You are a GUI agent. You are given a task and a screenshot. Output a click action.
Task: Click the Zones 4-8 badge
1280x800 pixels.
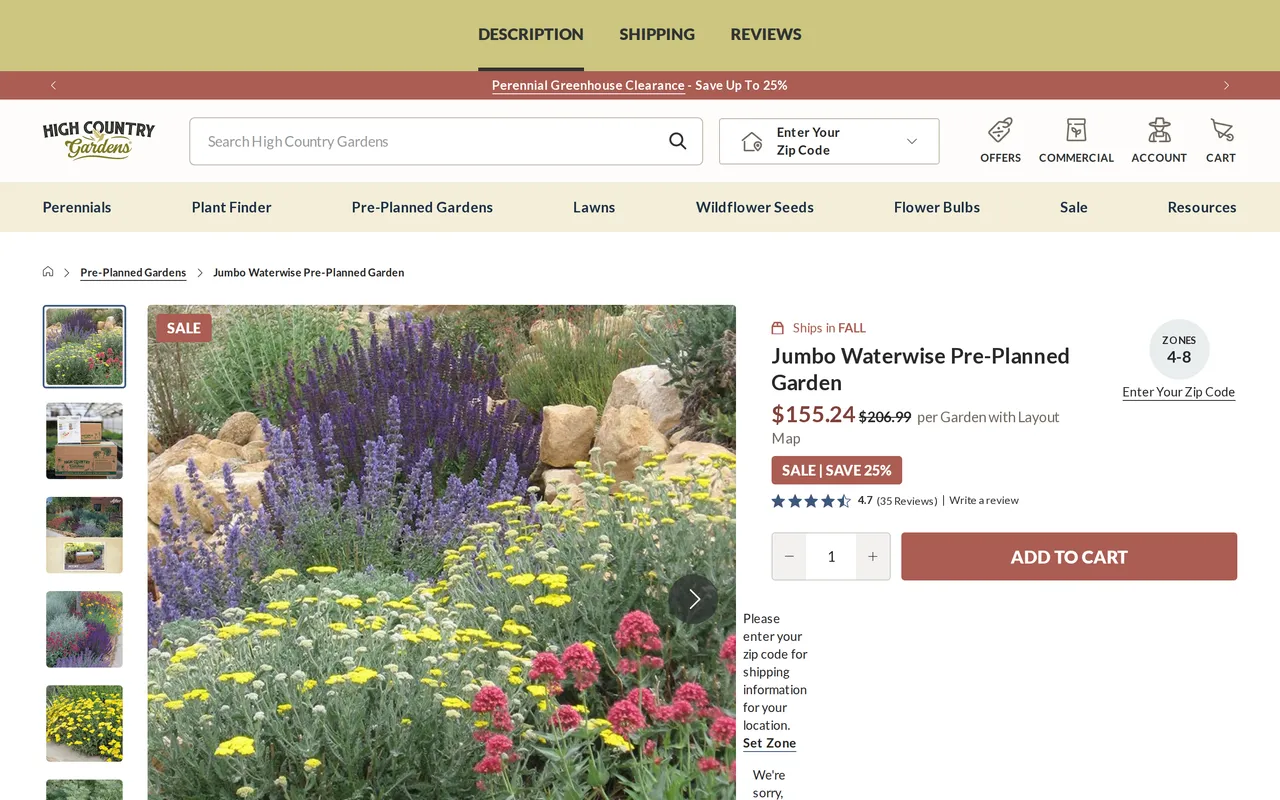click(1179, 349)
